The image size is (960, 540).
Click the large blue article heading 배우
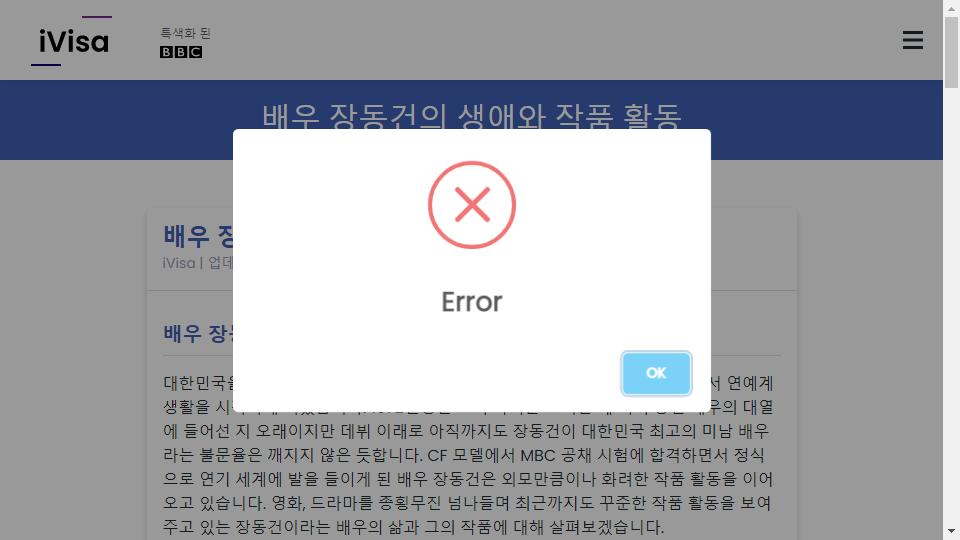197,236
